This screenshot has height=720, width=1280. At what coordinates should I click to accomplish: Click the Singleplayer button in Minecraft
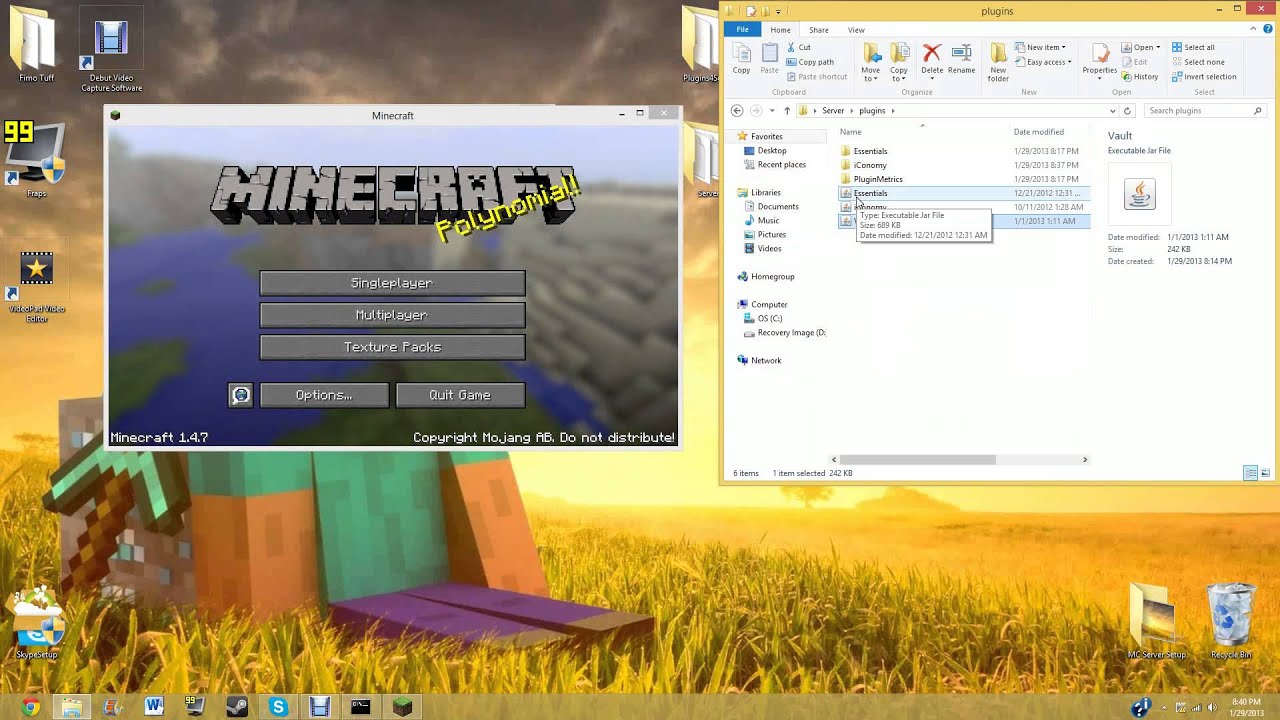(392, 283)
